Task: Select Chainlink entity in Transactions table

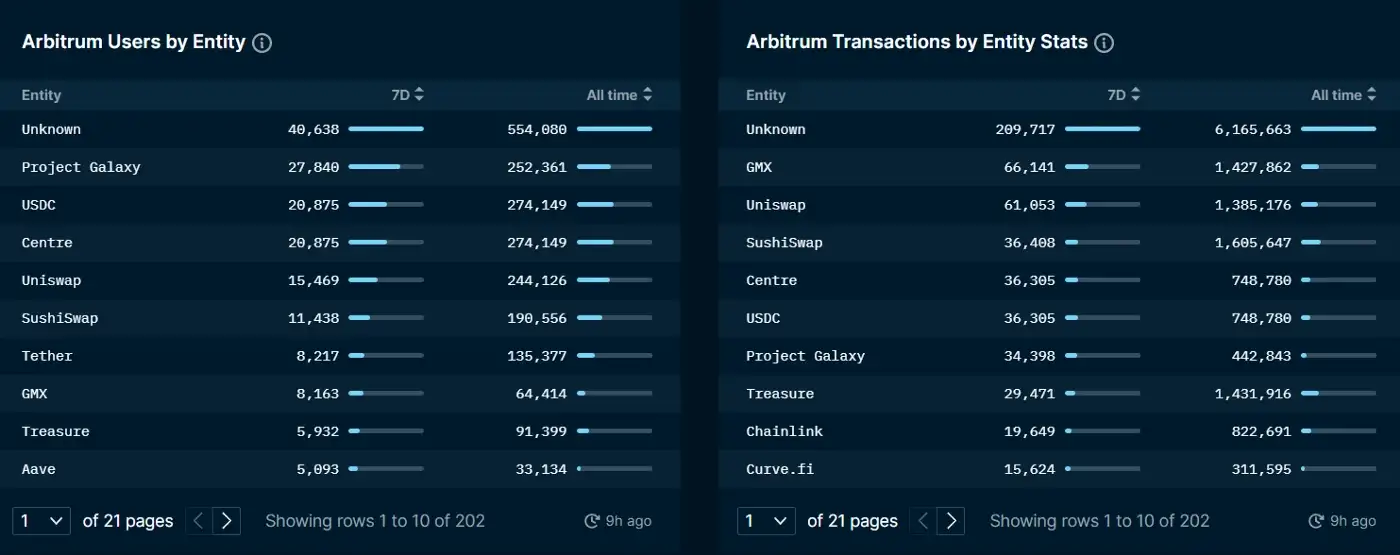Action: (x=784, y=432)
